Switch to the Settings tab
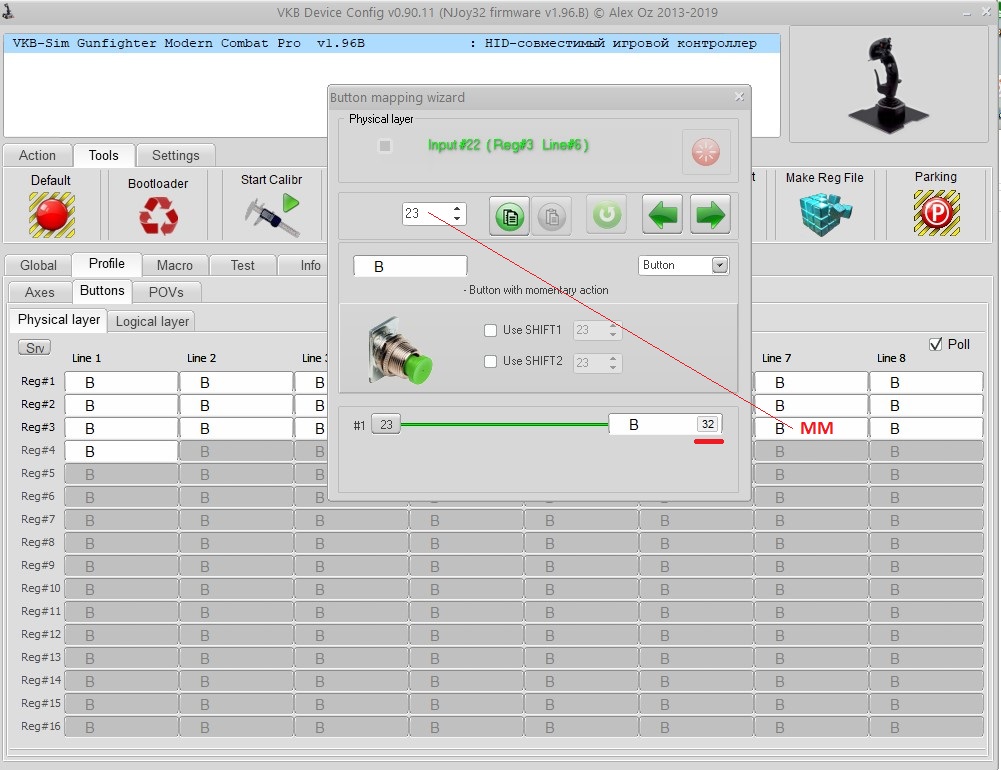Image resolution: width=1001 pixels, height=770 pixels. tap(175, 155)
